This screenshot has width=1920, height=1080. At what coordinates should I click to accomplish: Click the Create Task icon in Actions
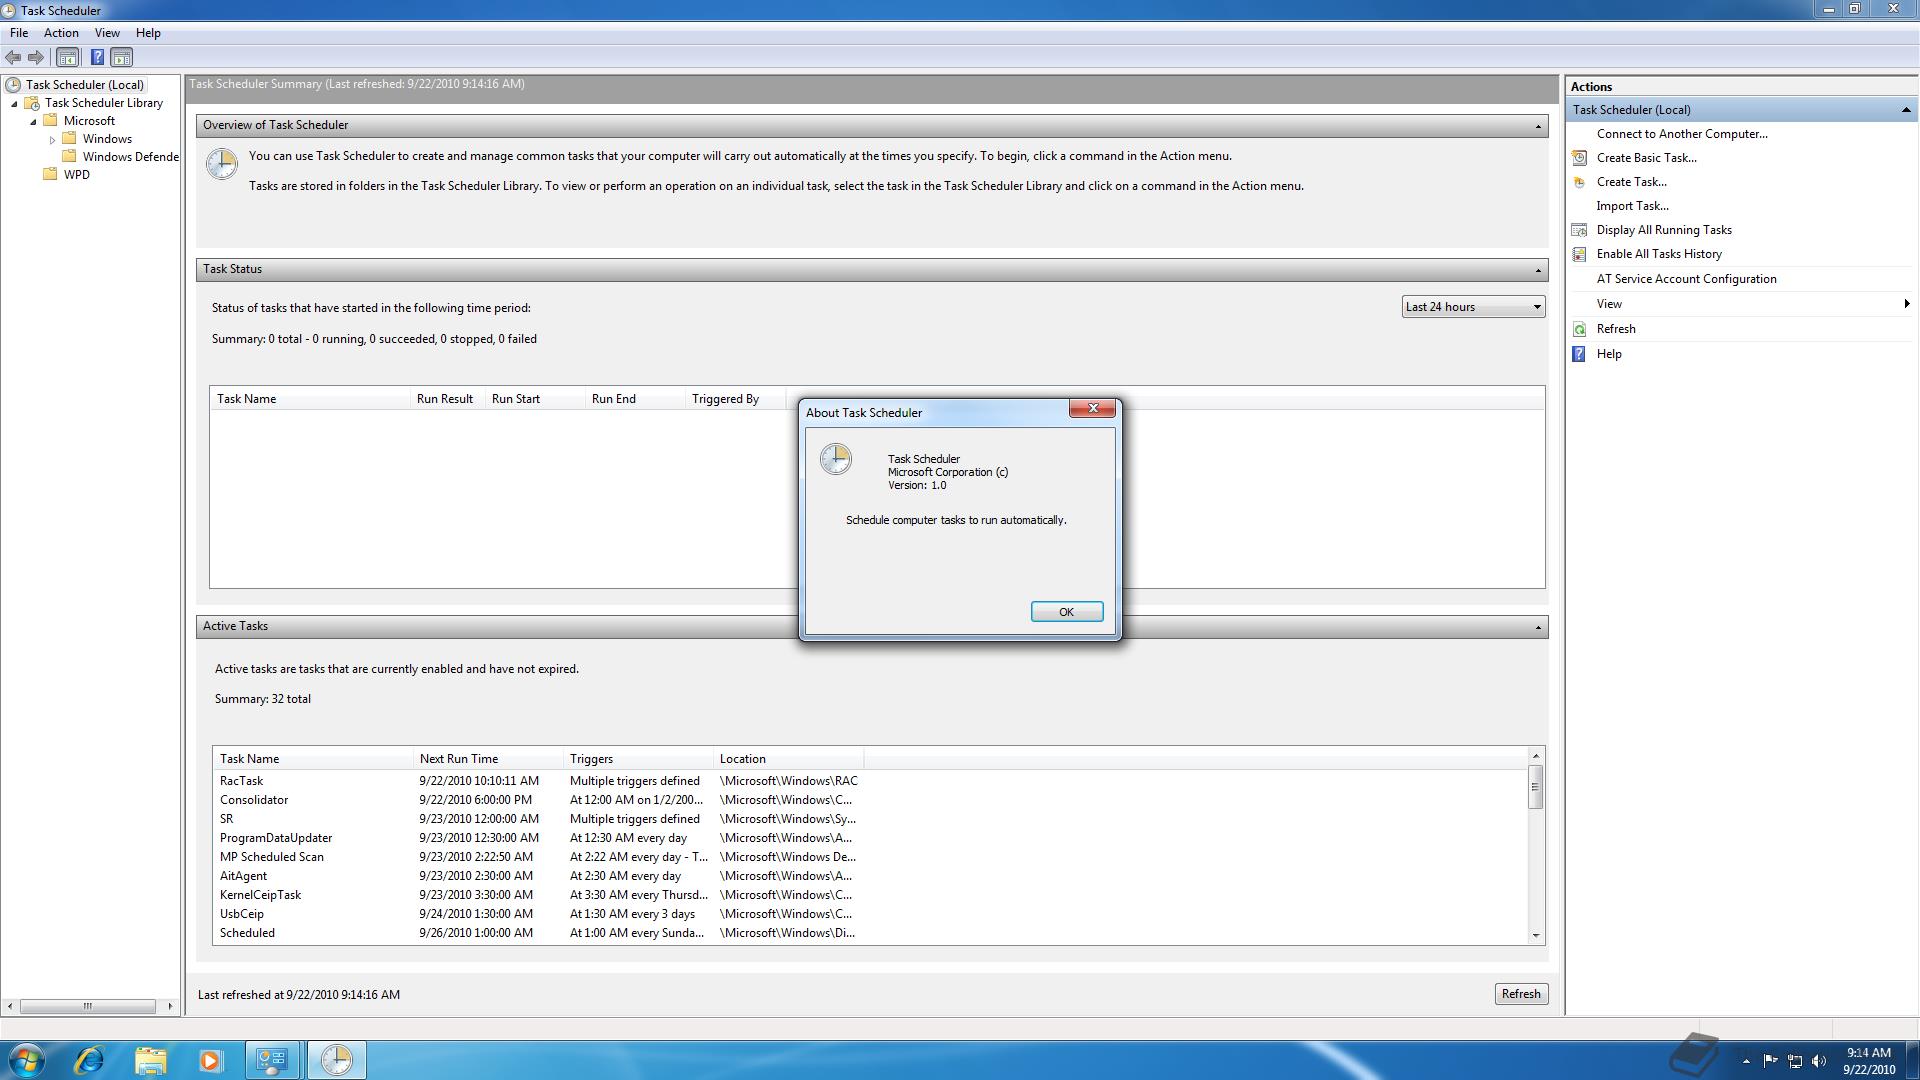point(1579,182)
